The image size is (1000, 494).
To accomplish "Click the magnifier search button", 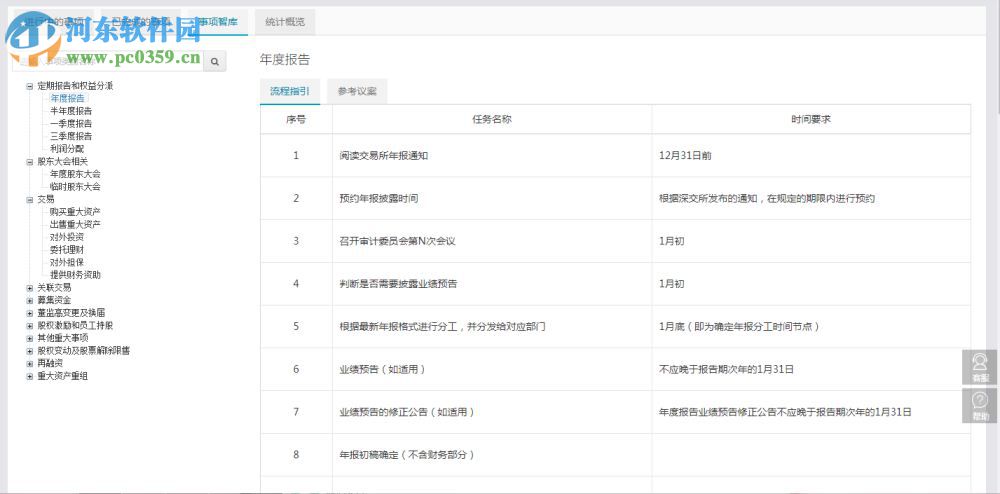I will pos(215,61).
